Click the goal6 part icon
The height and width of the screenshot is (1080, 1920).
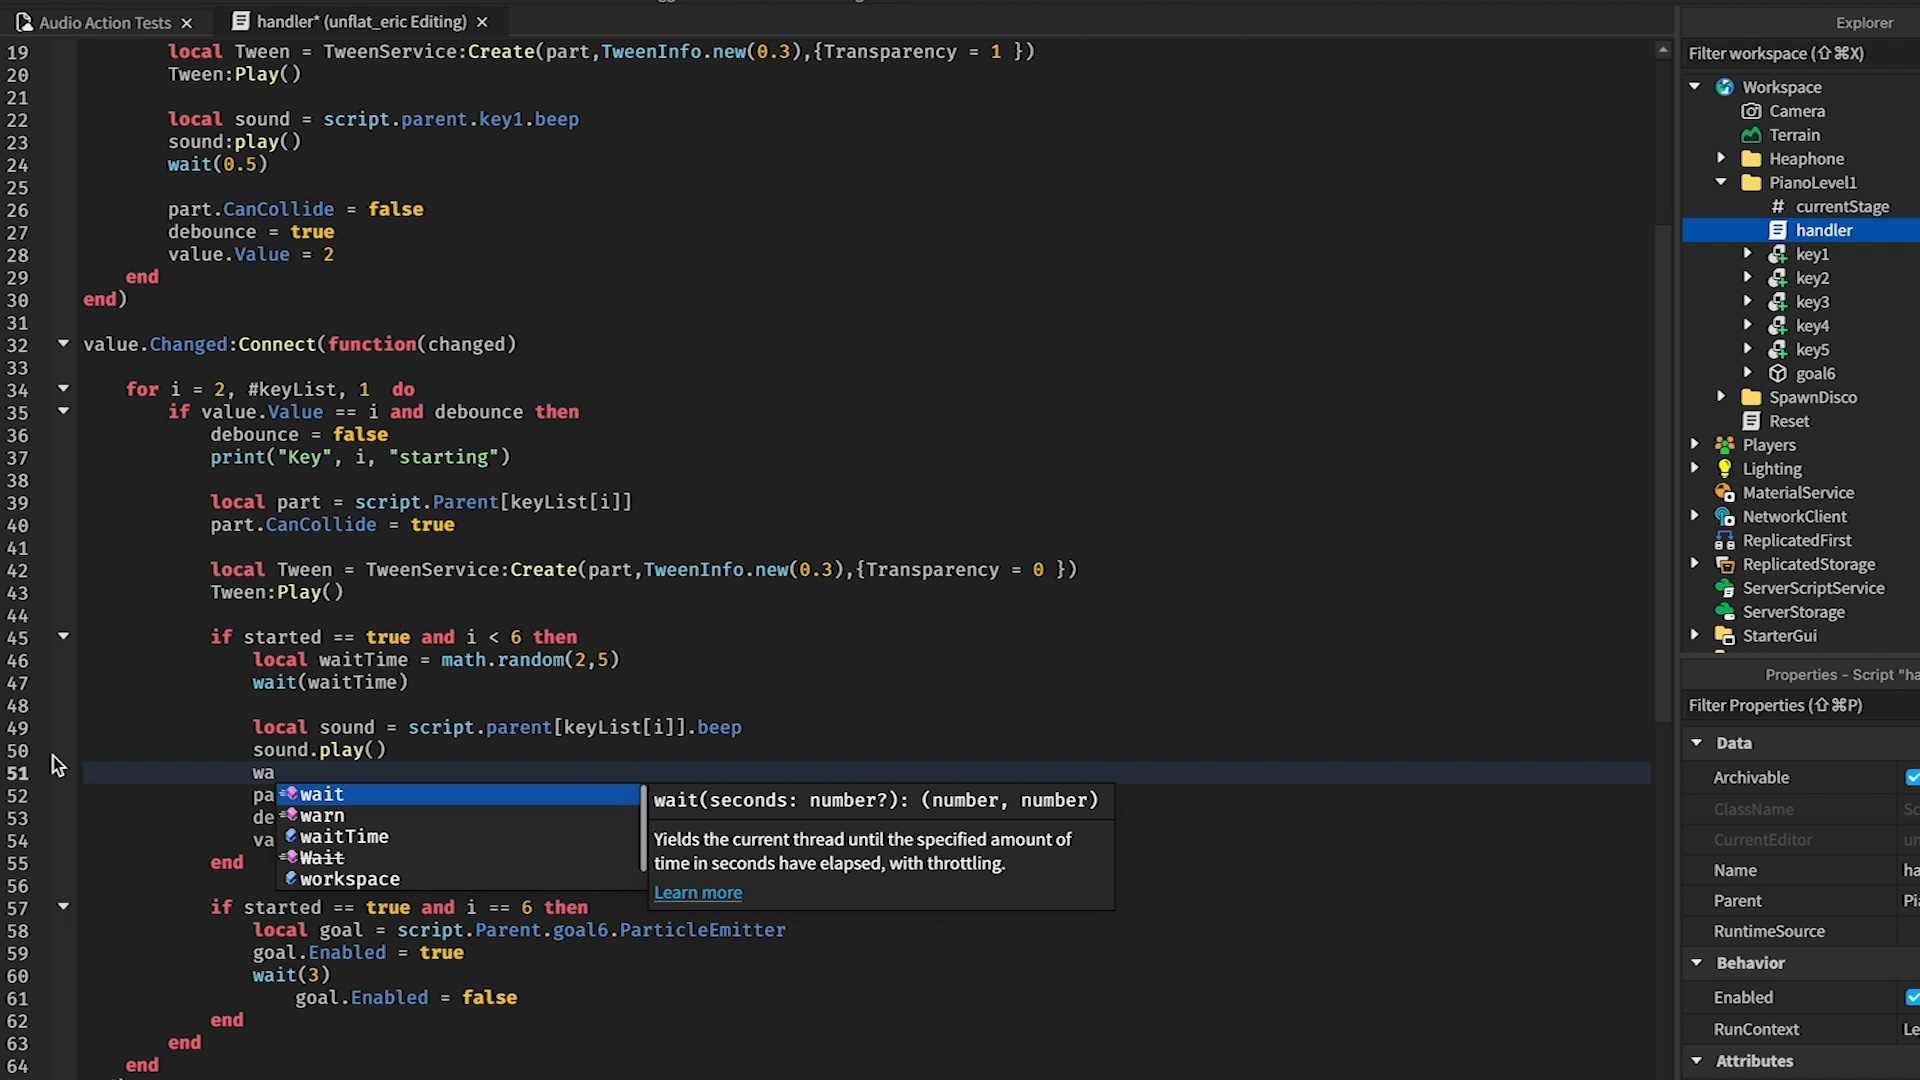coord(1778,374)
